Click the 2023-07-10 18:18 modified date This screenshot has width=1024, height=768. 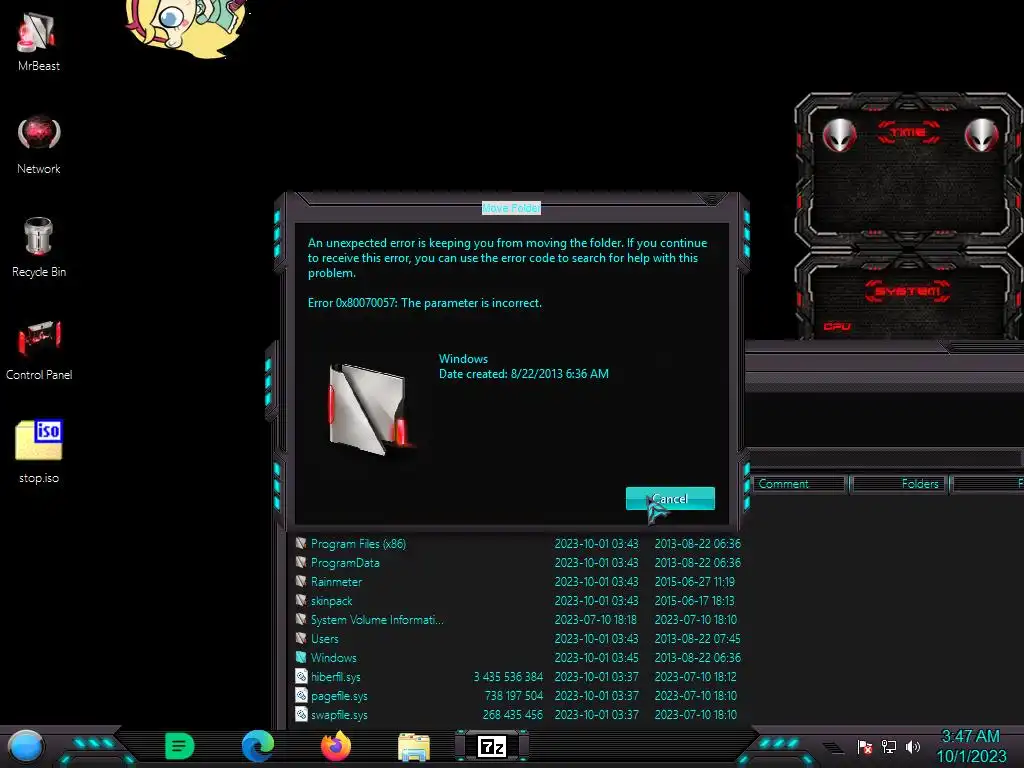596,620
